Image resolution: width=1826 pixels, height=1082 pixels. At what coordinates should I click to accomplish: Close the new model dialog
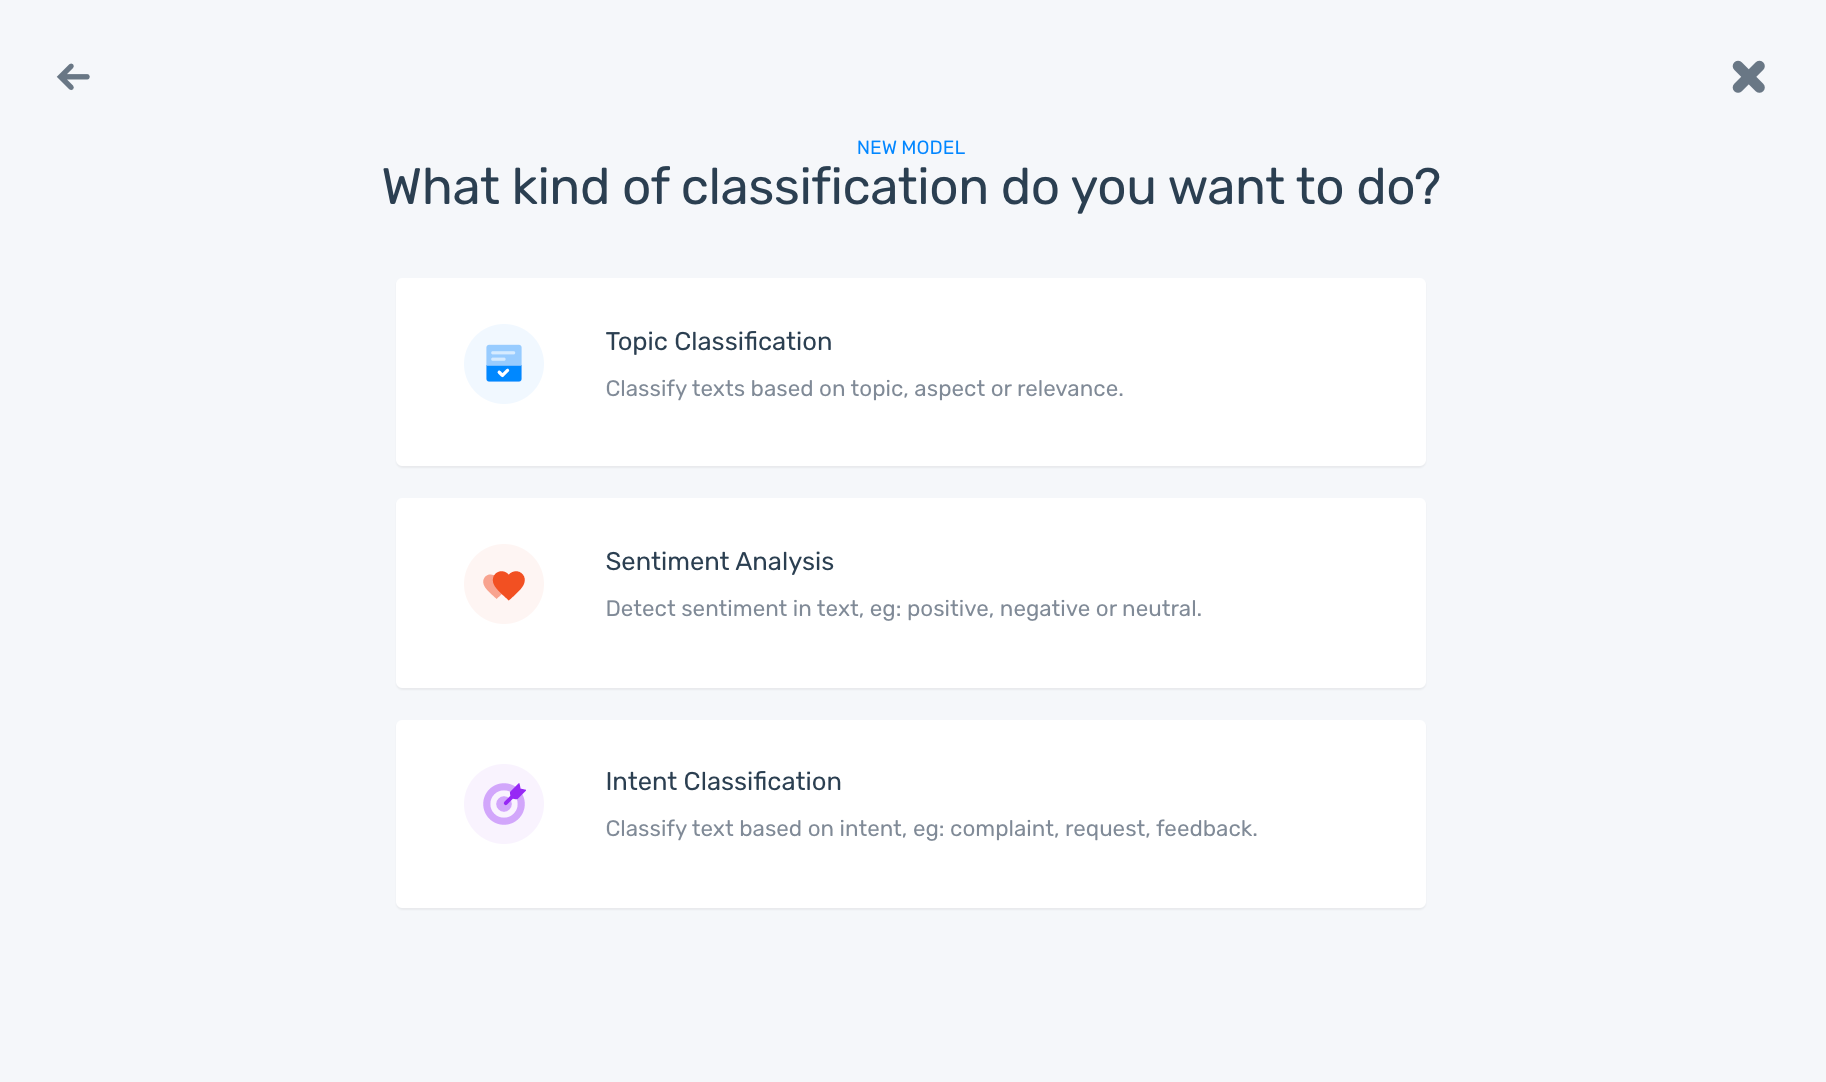(1748, 77)
